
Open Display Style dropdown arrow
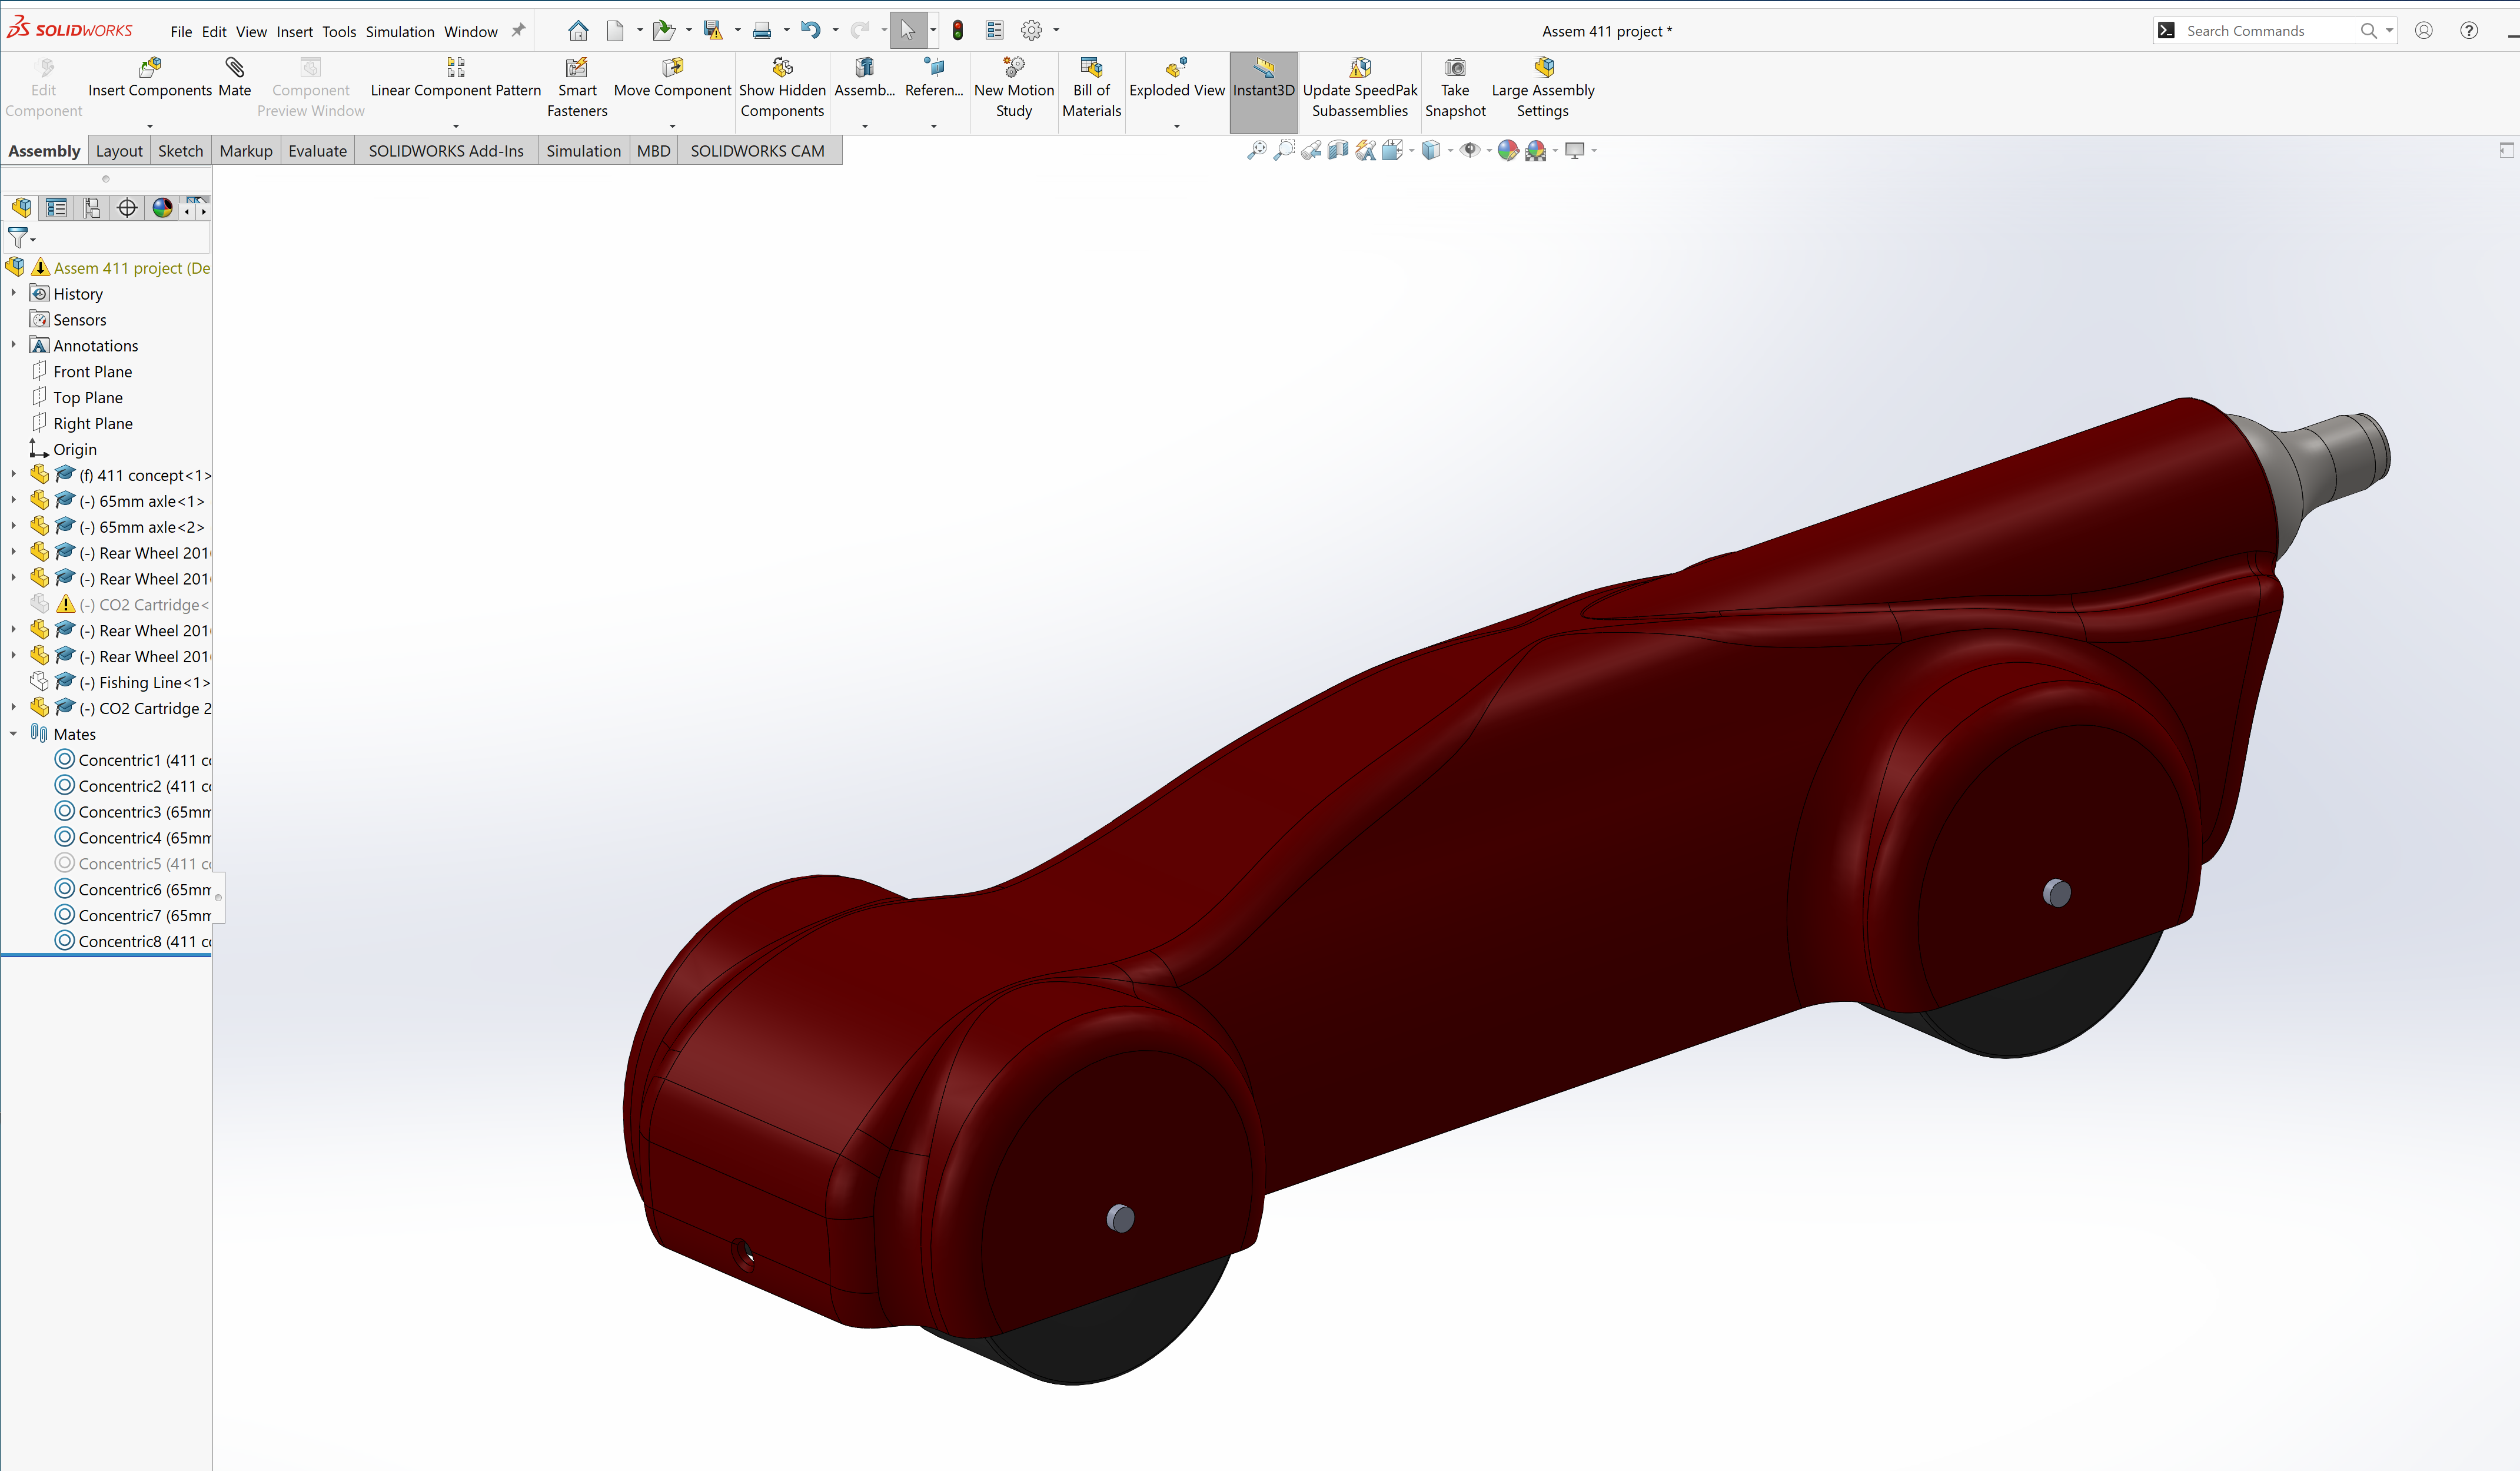coord(1450,150)
